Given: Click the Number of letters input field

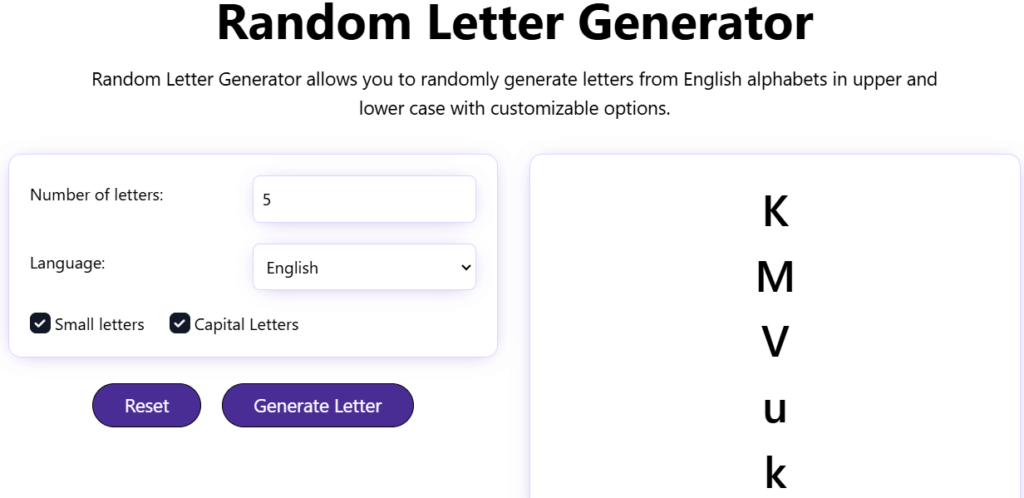Looking at the screenshot, I should click(x=364, y=199).
